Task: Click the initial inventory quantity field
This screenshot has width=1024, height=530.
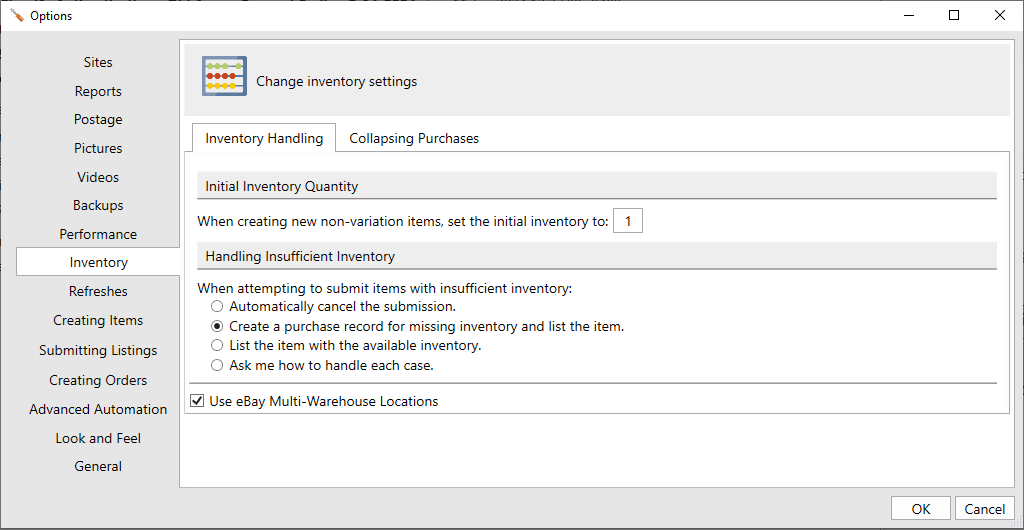Action: [627, 221]
